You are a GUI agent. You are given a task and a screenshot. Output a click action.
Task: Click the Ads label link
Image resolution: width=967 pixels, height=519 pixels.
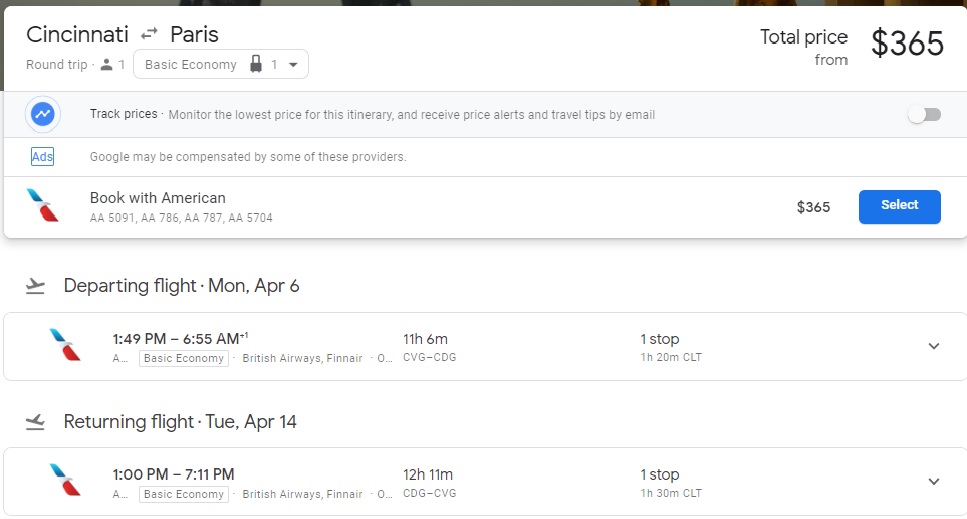(x=42, y=157)
